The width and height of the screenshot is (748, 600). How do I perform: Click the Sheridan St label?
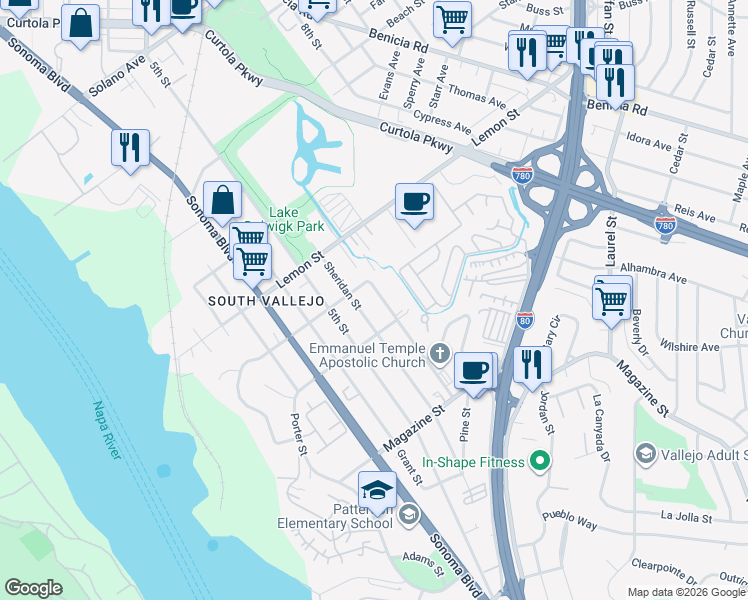[343, 286]
